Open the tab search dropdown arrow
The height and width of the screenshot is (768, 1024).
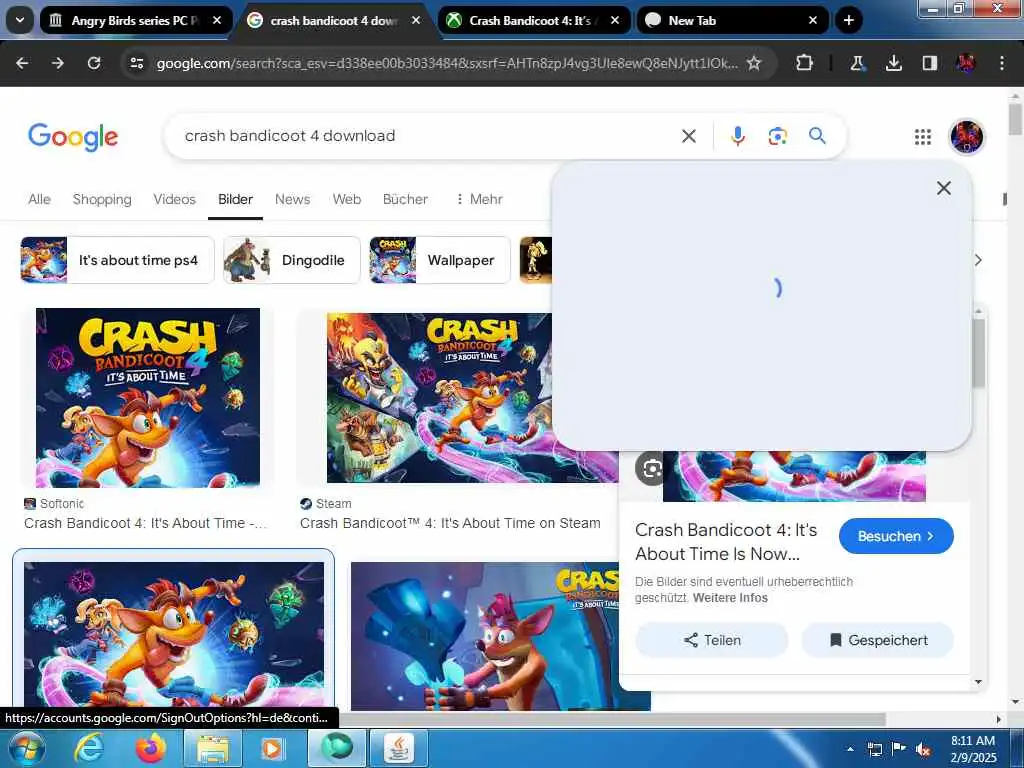coord(20,20)
